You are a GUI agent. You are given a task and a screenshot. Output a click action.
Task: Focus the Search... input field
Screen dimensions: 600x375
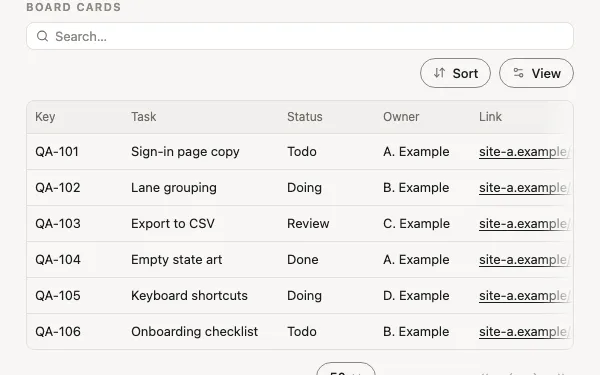pyautogui.click(x=300, y=36)
